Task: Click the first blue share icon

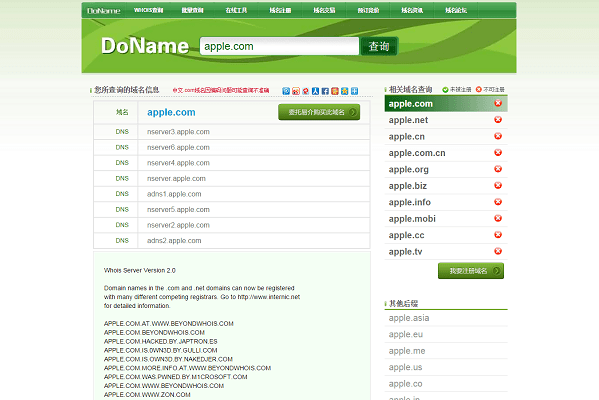Action: point(286,91)
